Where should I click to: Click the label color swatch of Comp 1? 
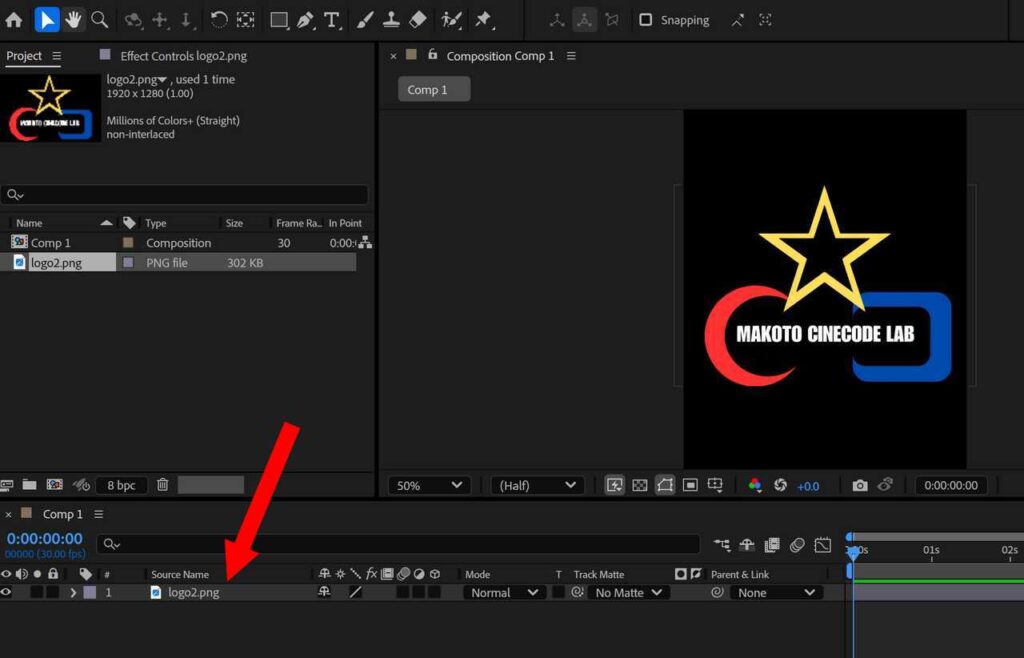tap(128, 243)
